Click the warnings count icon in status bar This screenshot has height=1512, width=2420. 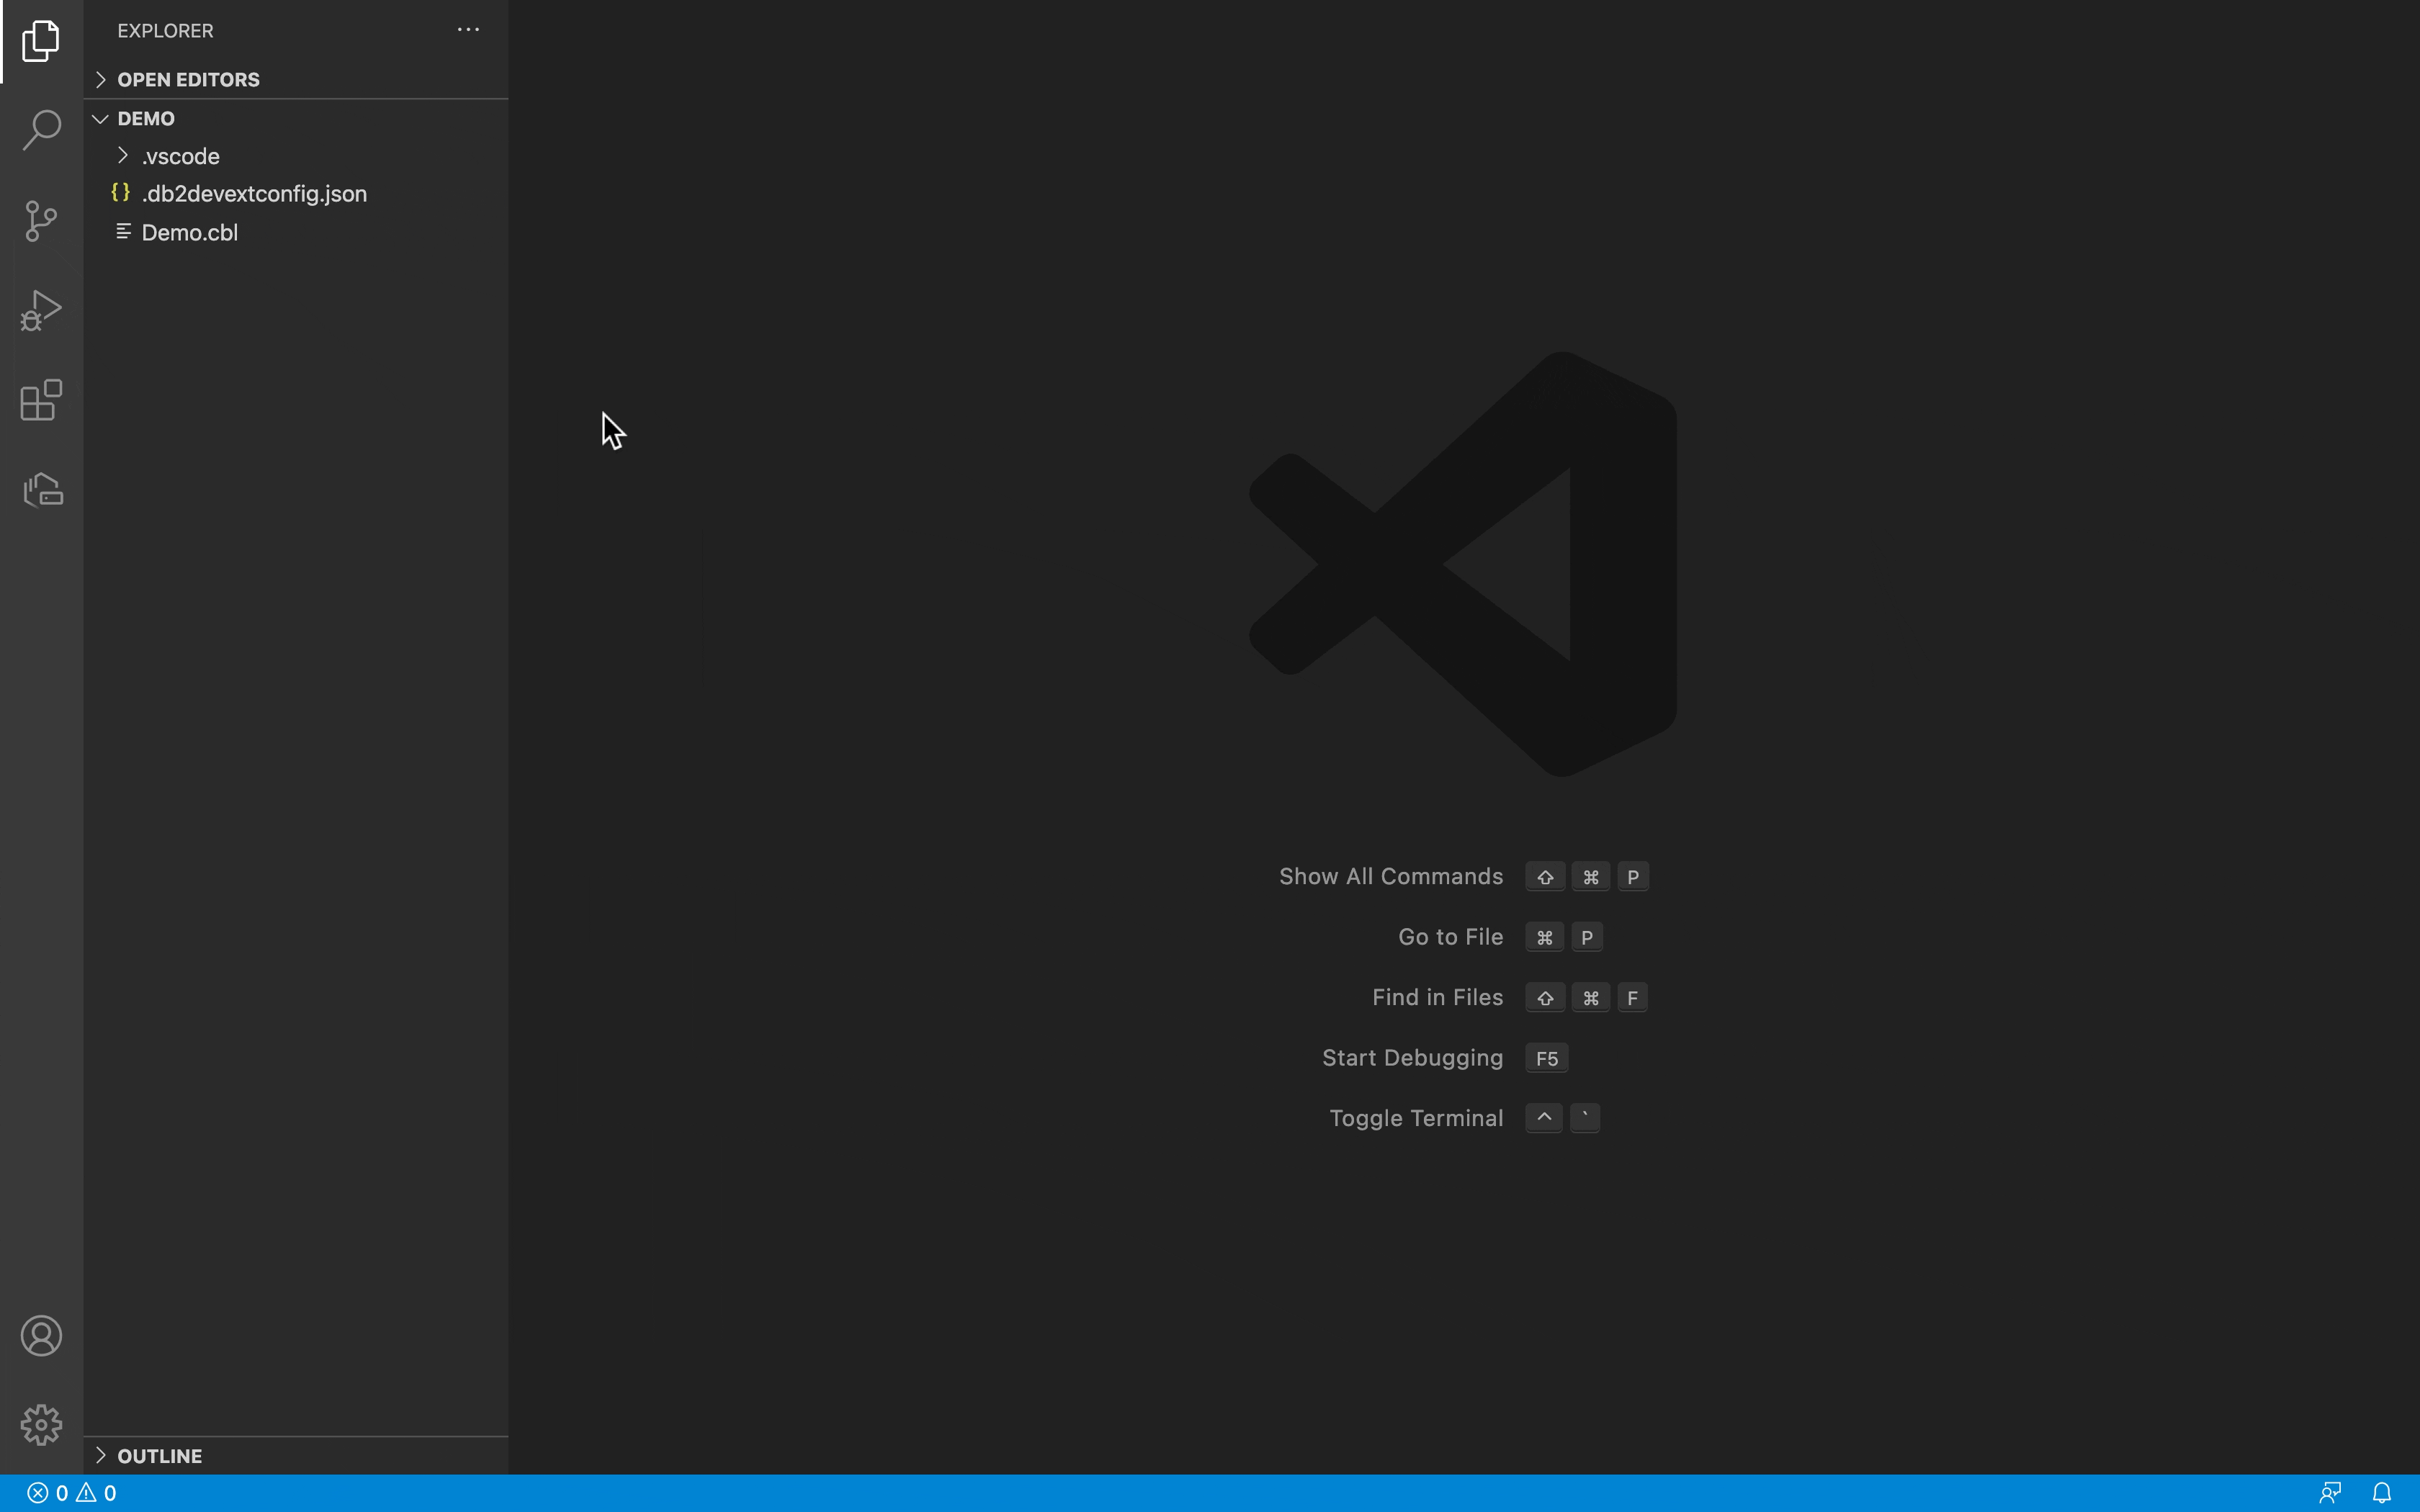[86, 1493]
